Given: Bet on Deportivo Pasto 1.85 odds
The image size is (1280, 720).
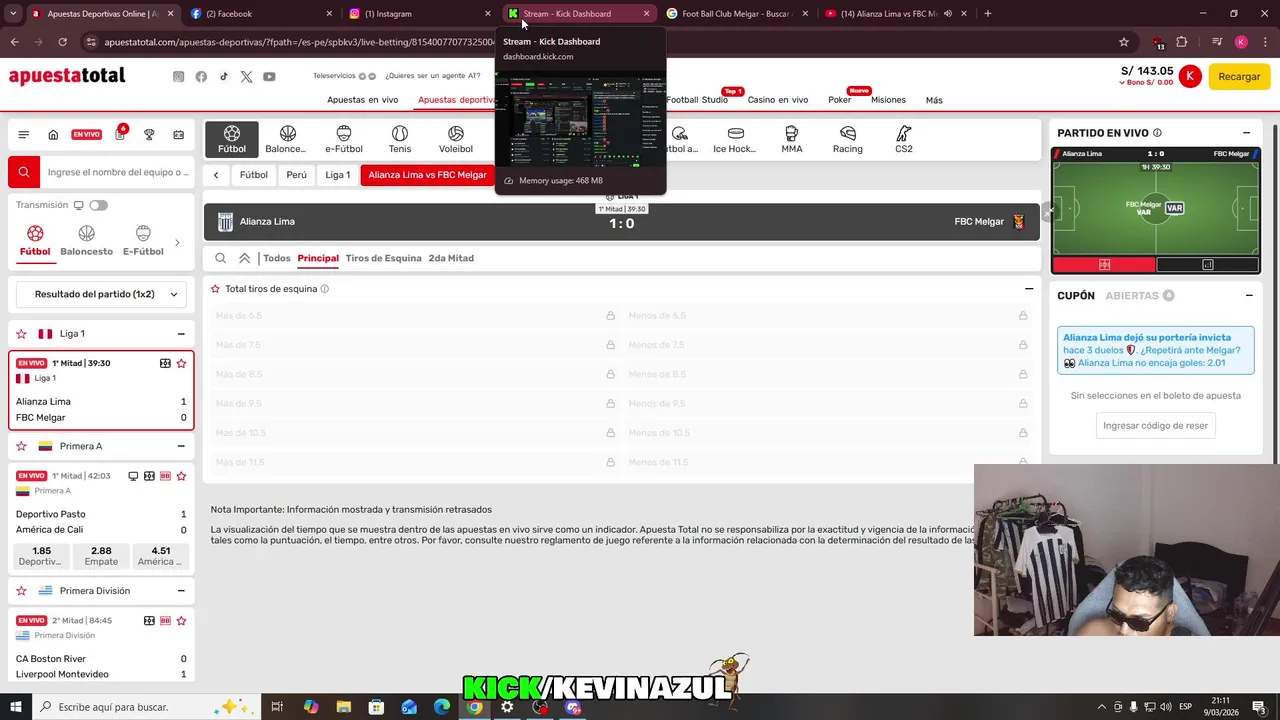Looking at the screenshot, I should (41, 556).
